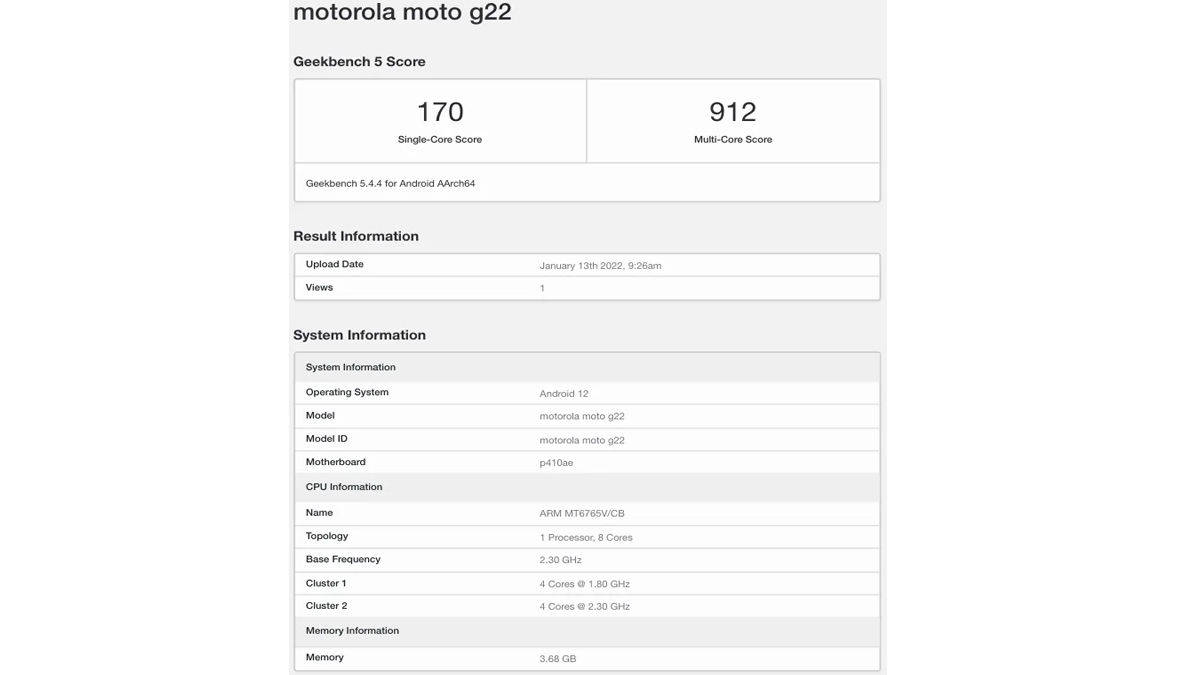This screenshot has width=1200, height=675.
Task: Click the topology value 1 Processor, 8 Cores
Action: pyautogui.click(x=586, y=537)
